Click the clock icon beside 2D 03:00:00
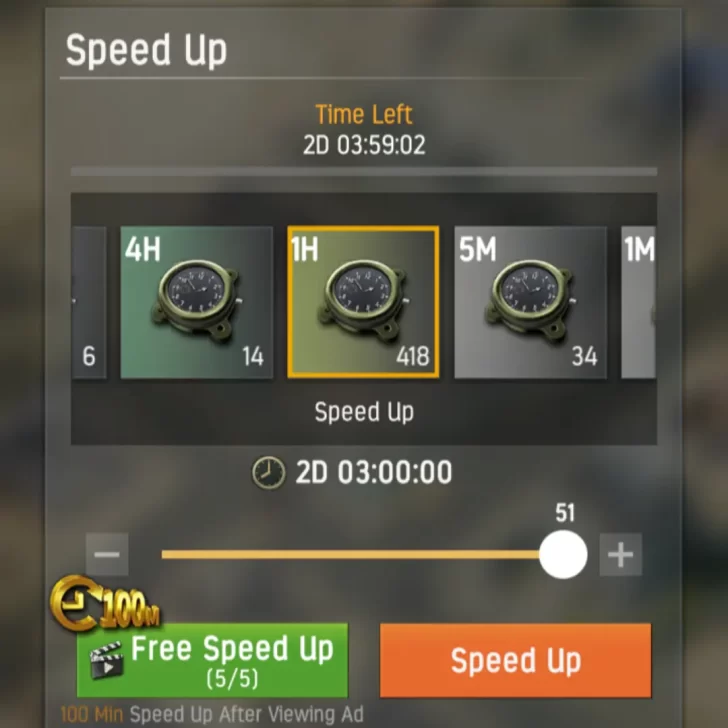 coord(268,473)
